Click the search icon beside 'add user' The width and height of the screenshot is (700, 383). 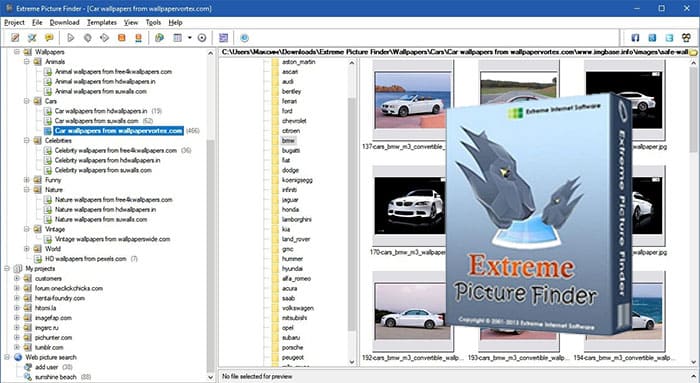pyautogui.click(x=28, y=367)
